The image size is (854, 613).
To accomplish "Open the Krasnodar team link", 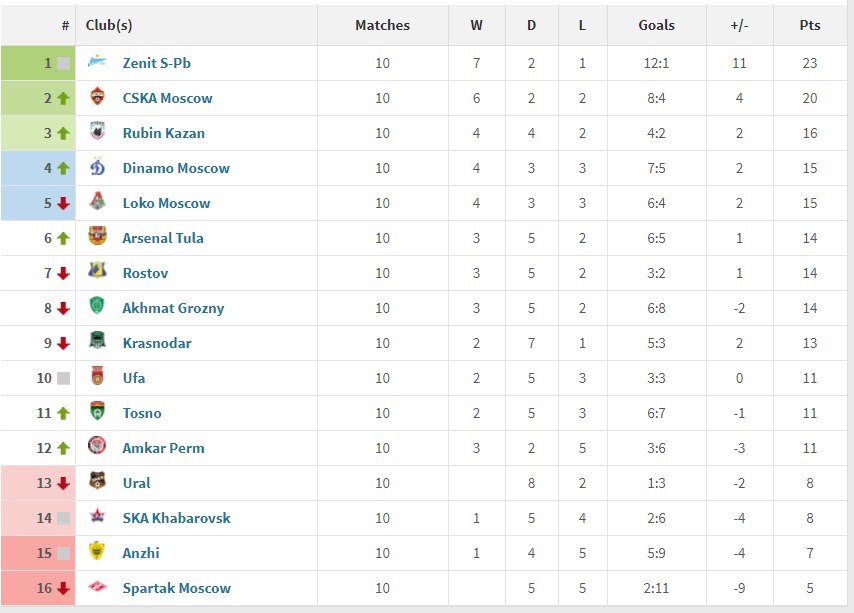I will [x=157, y=343].
